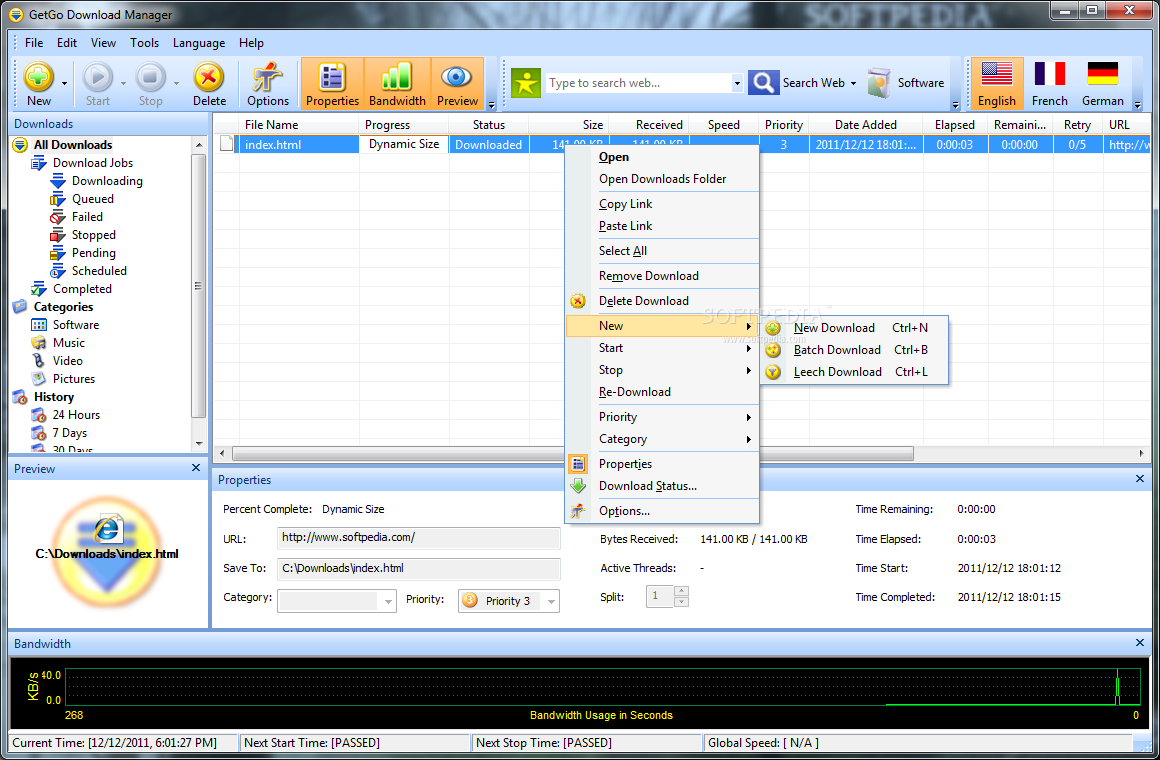
Task: Toggle the Properties panel toolbar button
Action: (332, 84)
